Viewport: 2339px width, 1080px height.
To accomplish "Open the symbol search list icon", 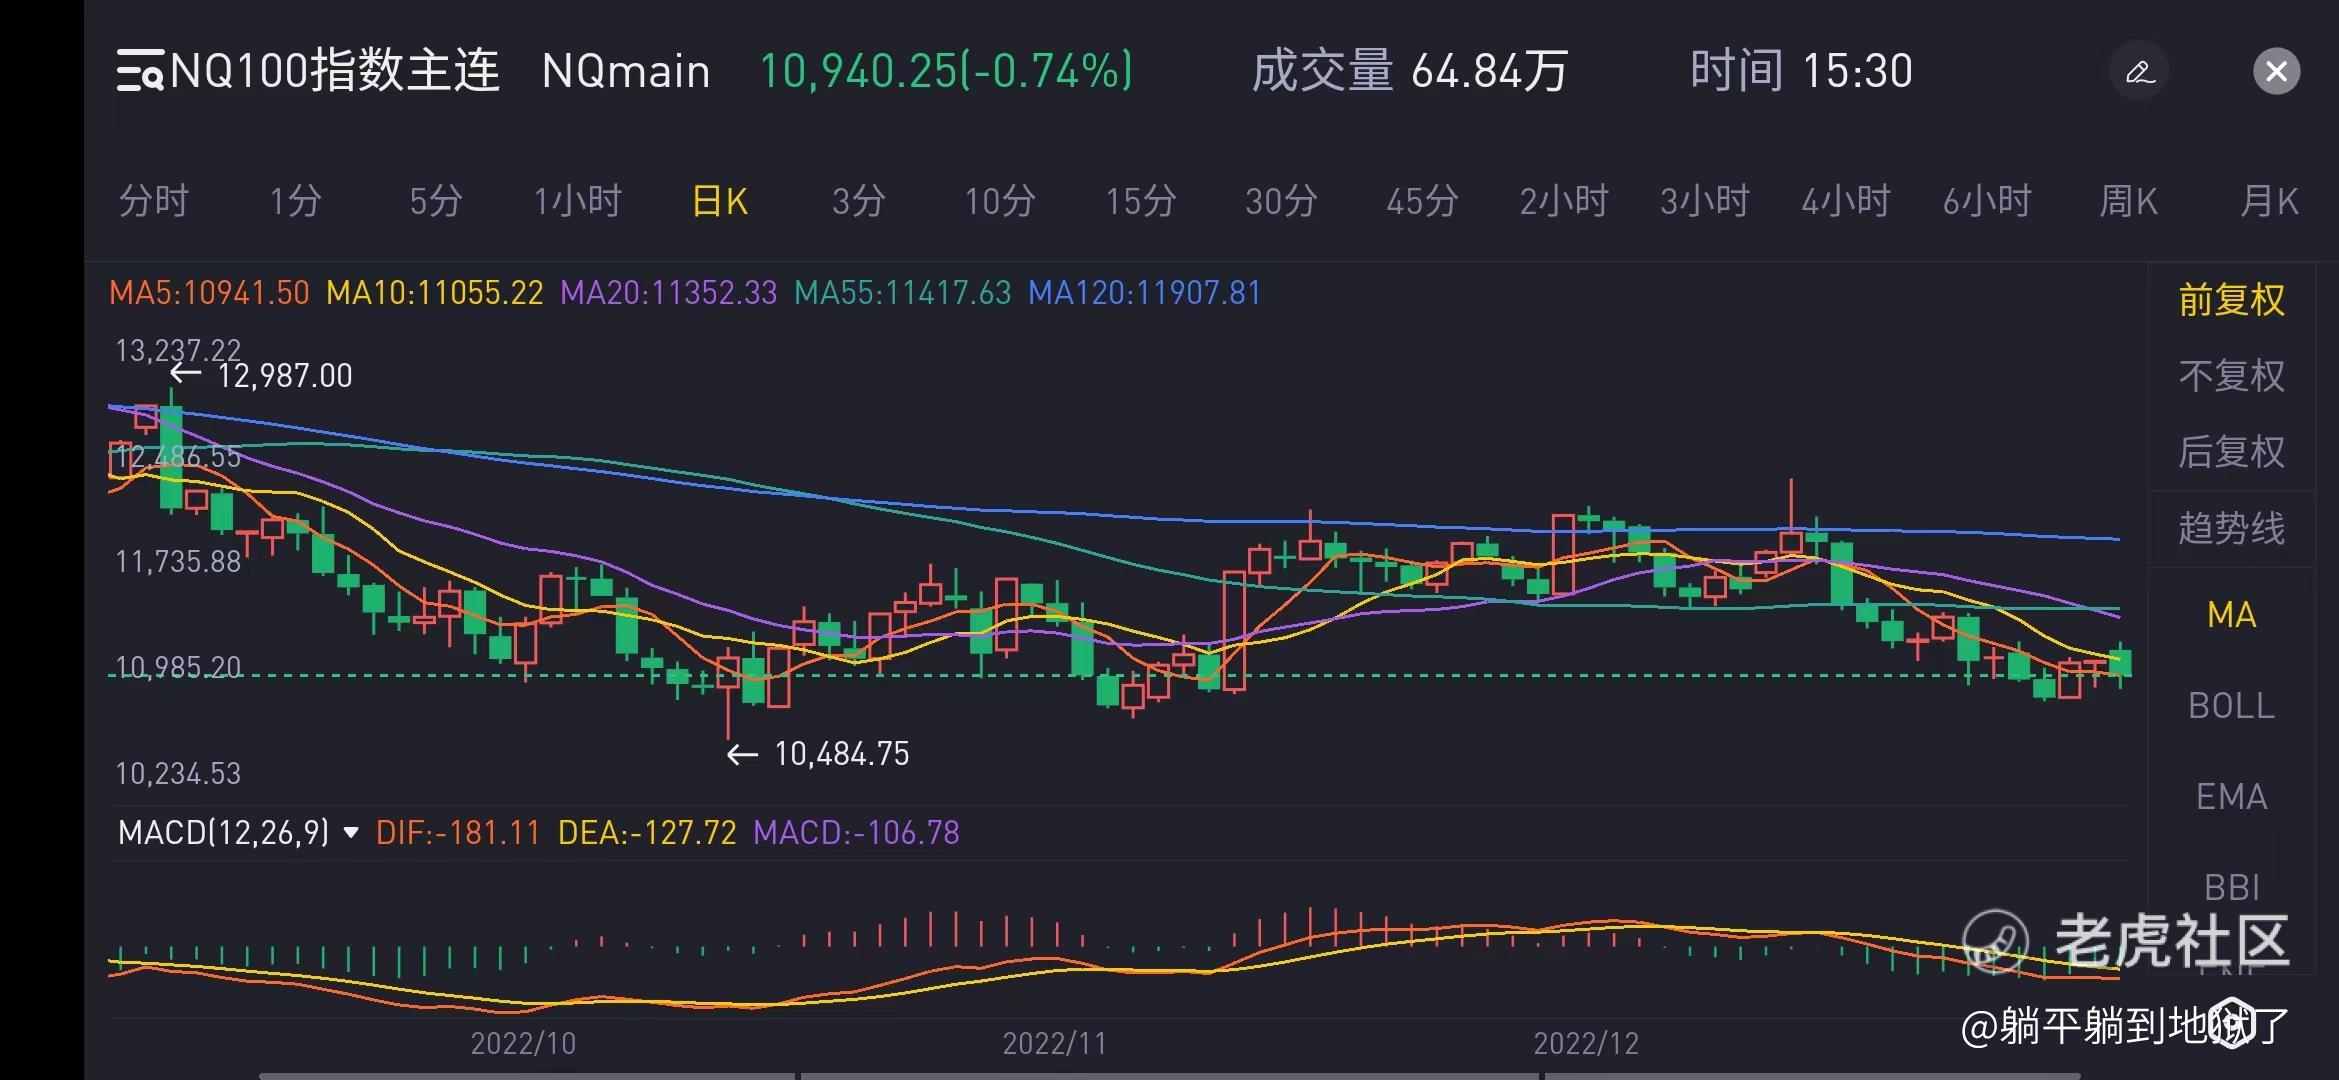I will 139,71.
